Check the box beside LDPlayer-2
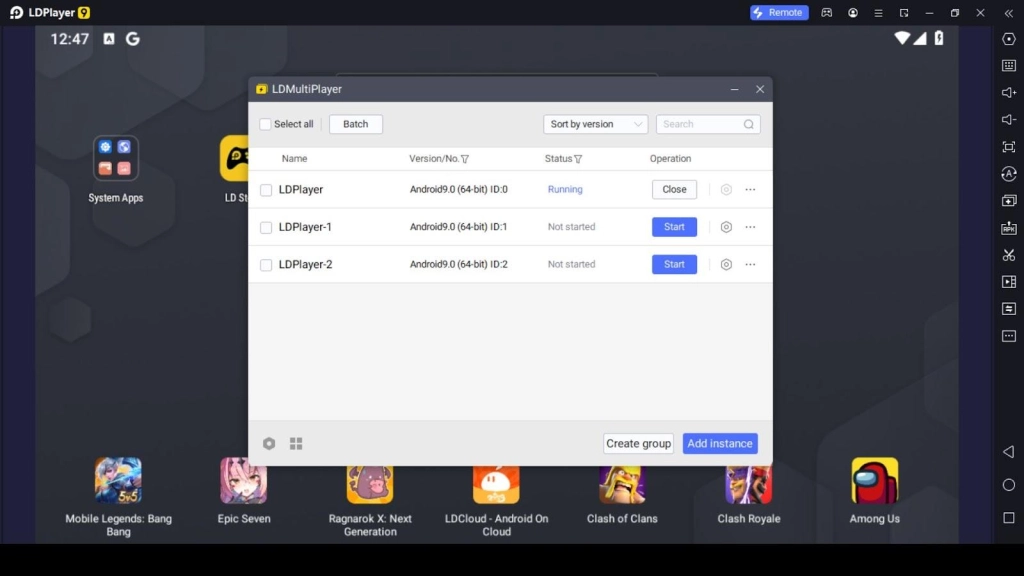Screen dimensions: 1024x576 tap(265, 264)
